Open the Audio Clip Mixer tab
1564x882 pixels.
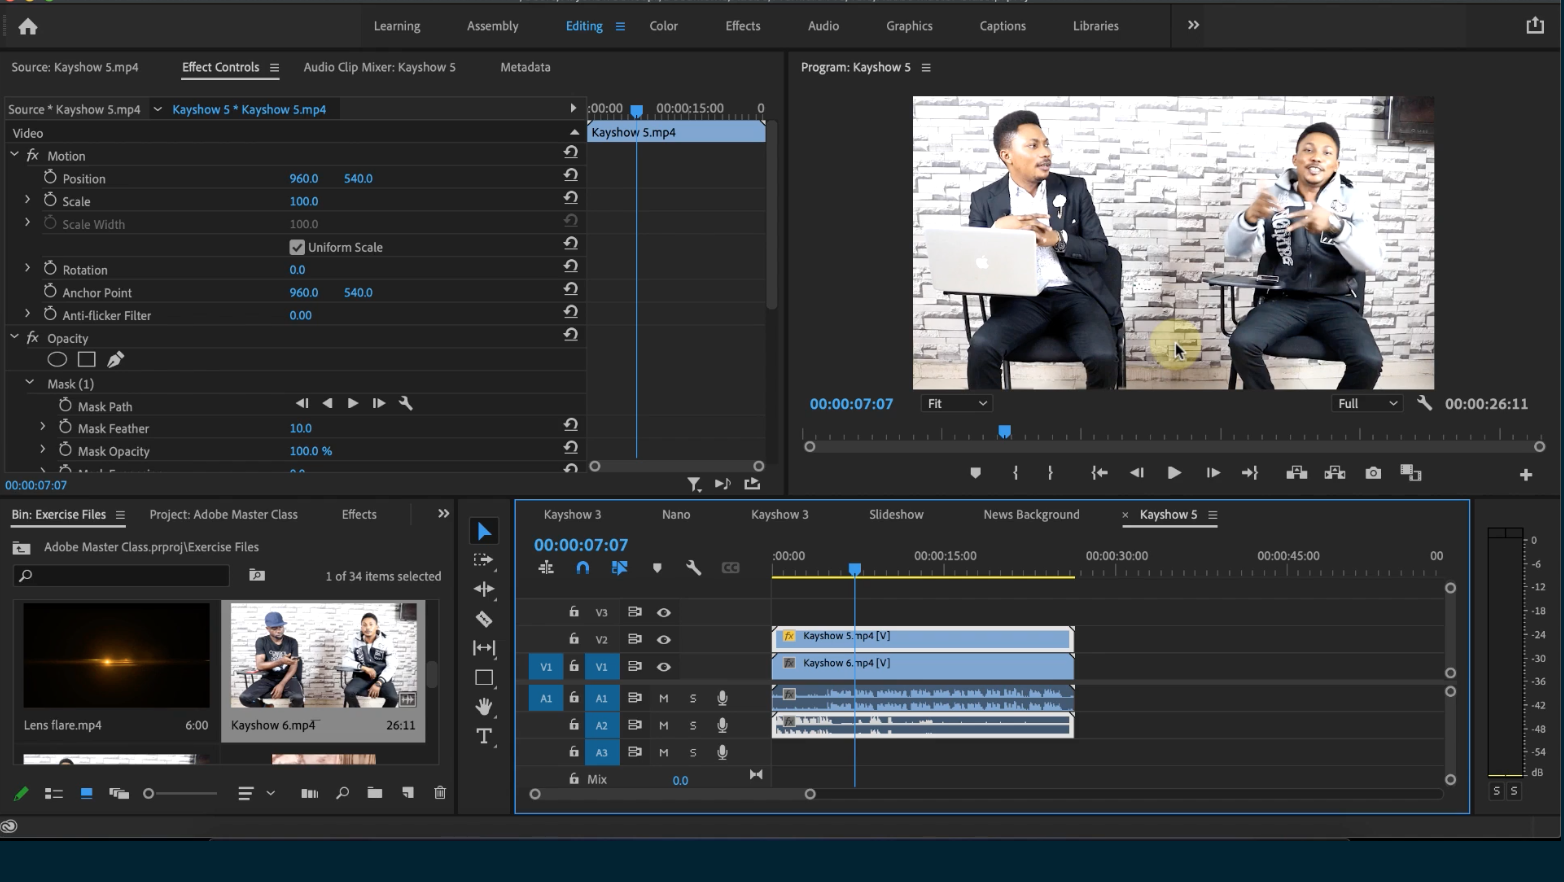[379, 67]
